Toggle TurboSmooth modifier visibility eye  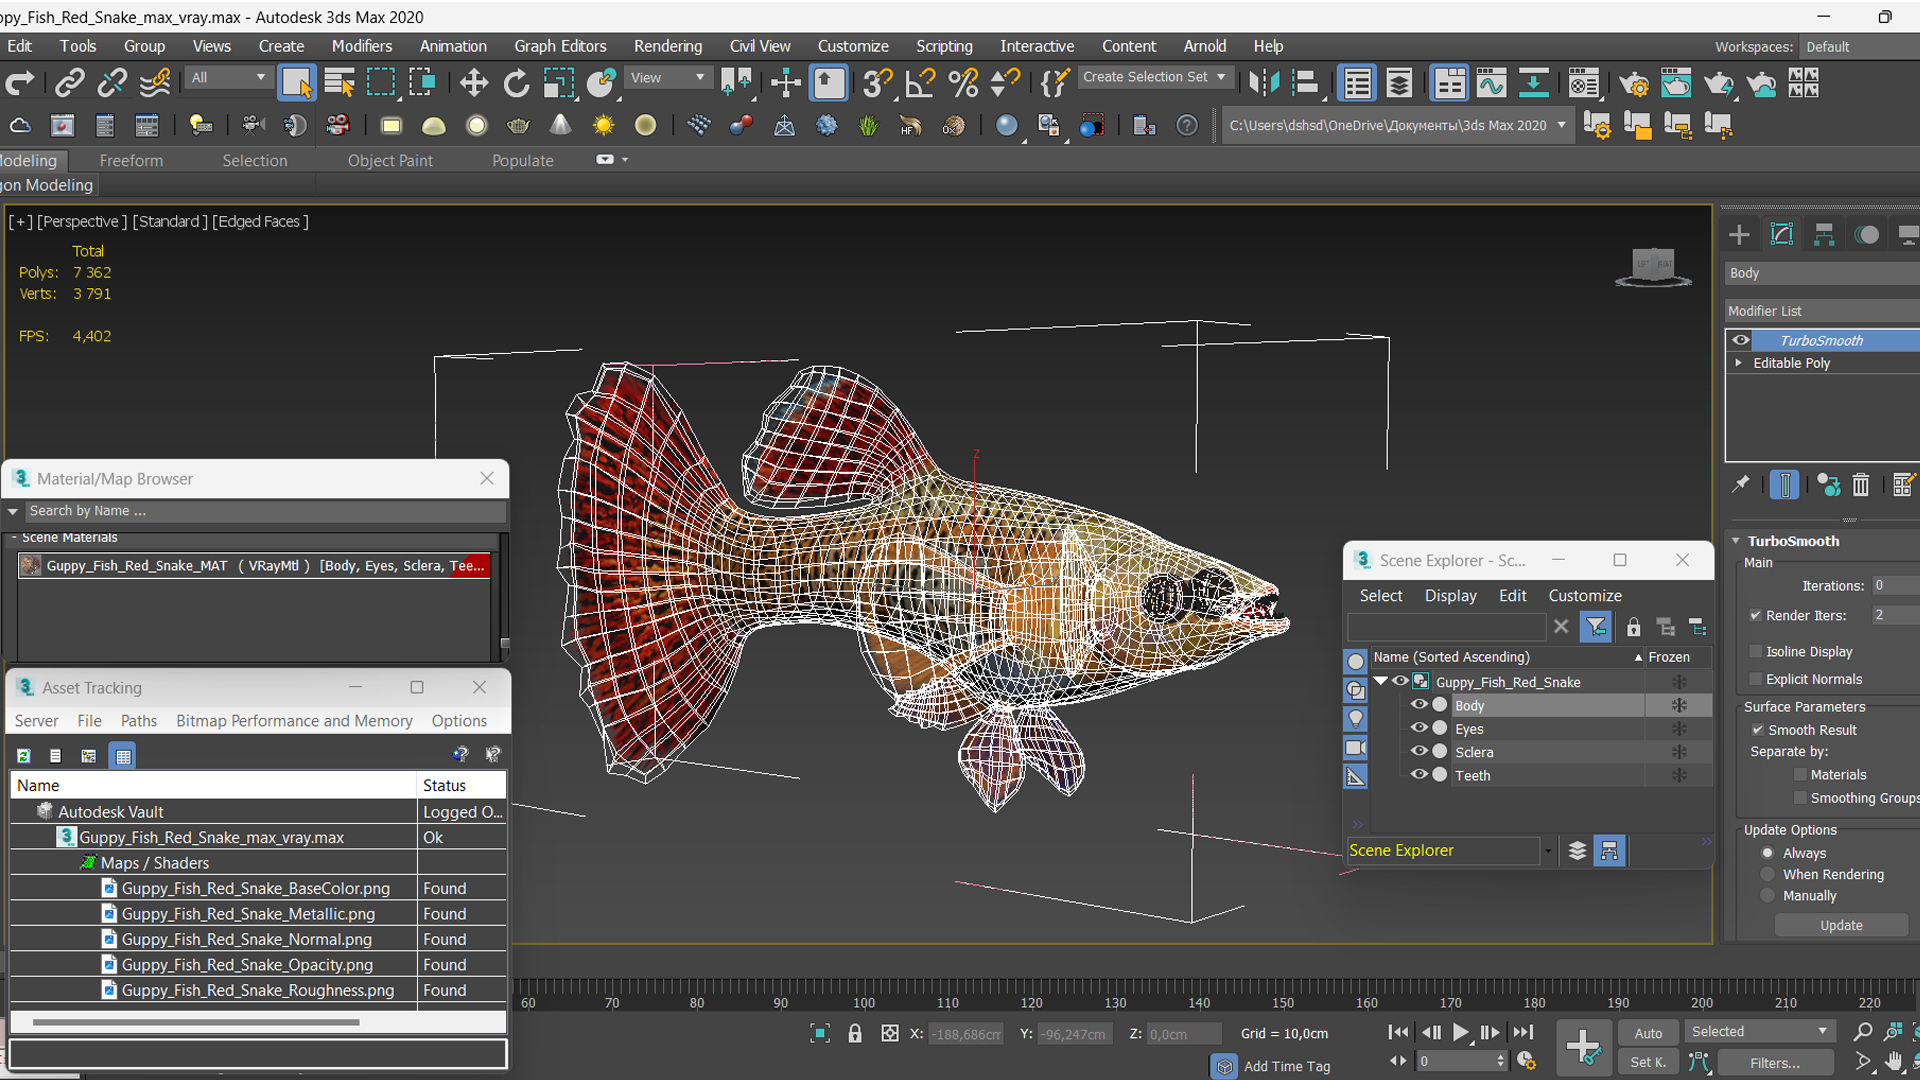(x=1741, y=340)
